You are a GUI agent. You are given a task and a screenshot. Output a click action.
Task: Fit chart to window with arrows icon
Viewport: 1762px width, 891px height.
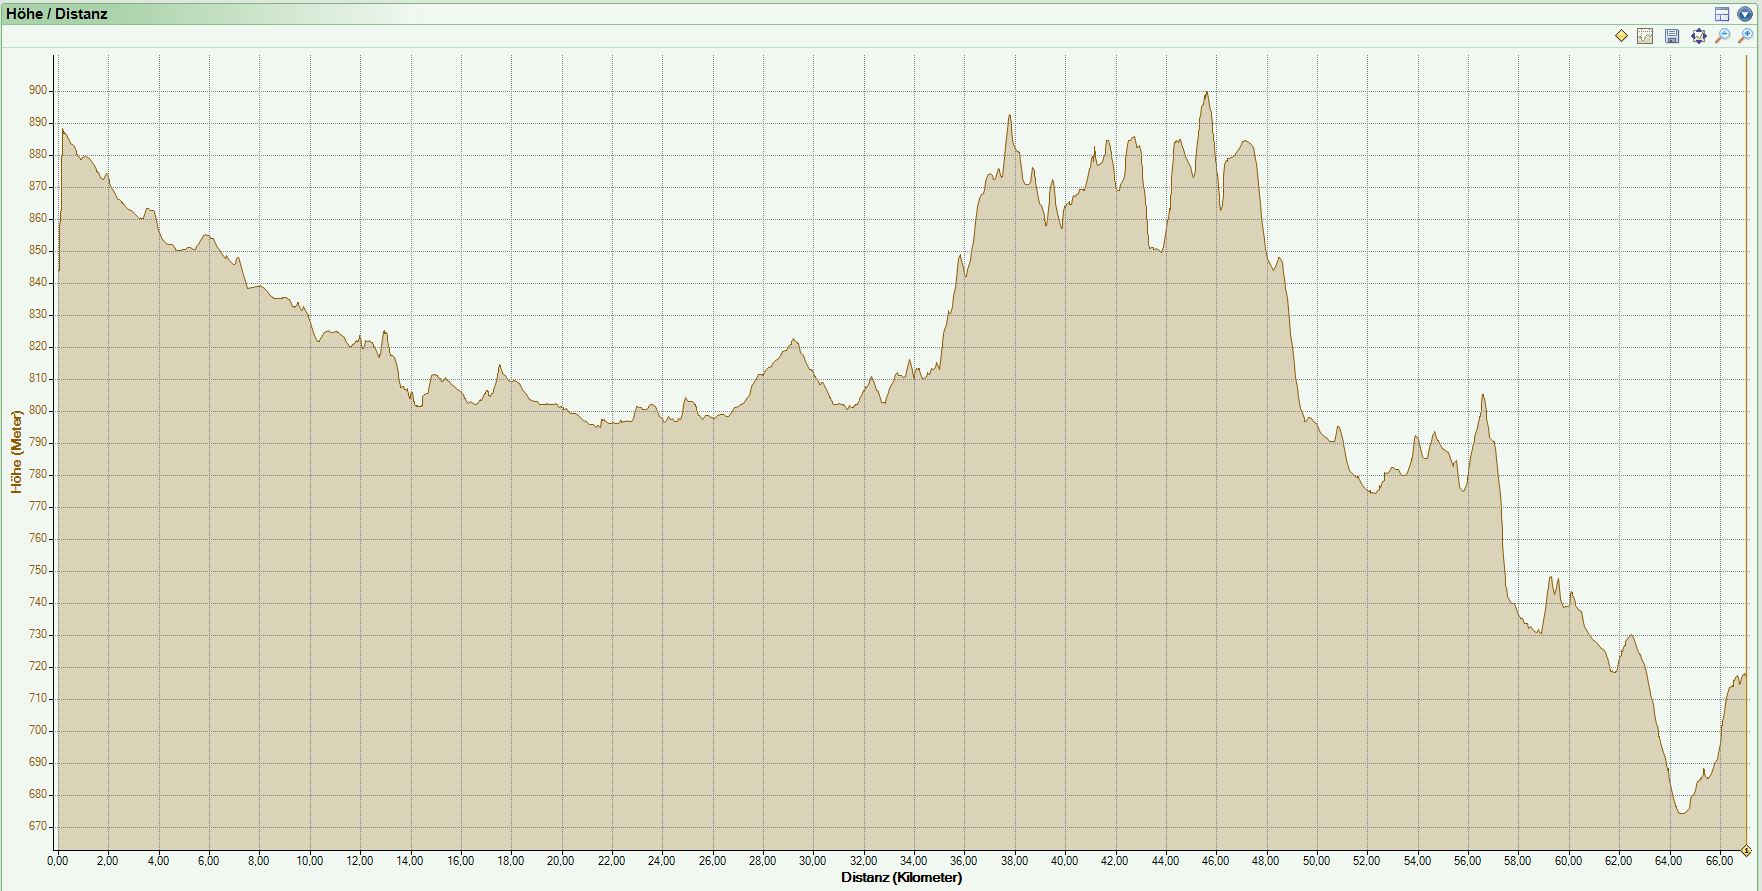tap(1698, 36)
